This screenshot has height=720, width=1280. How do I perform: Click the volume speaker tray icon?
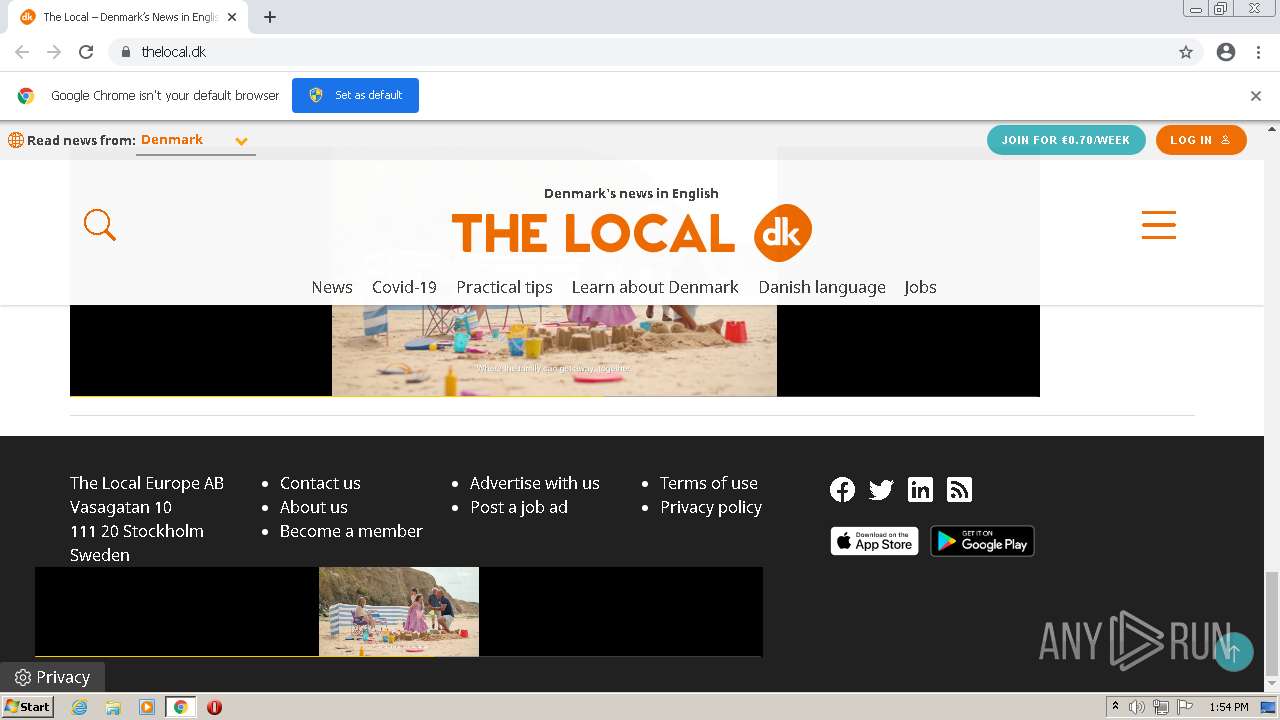click(x=1137, y=707)
